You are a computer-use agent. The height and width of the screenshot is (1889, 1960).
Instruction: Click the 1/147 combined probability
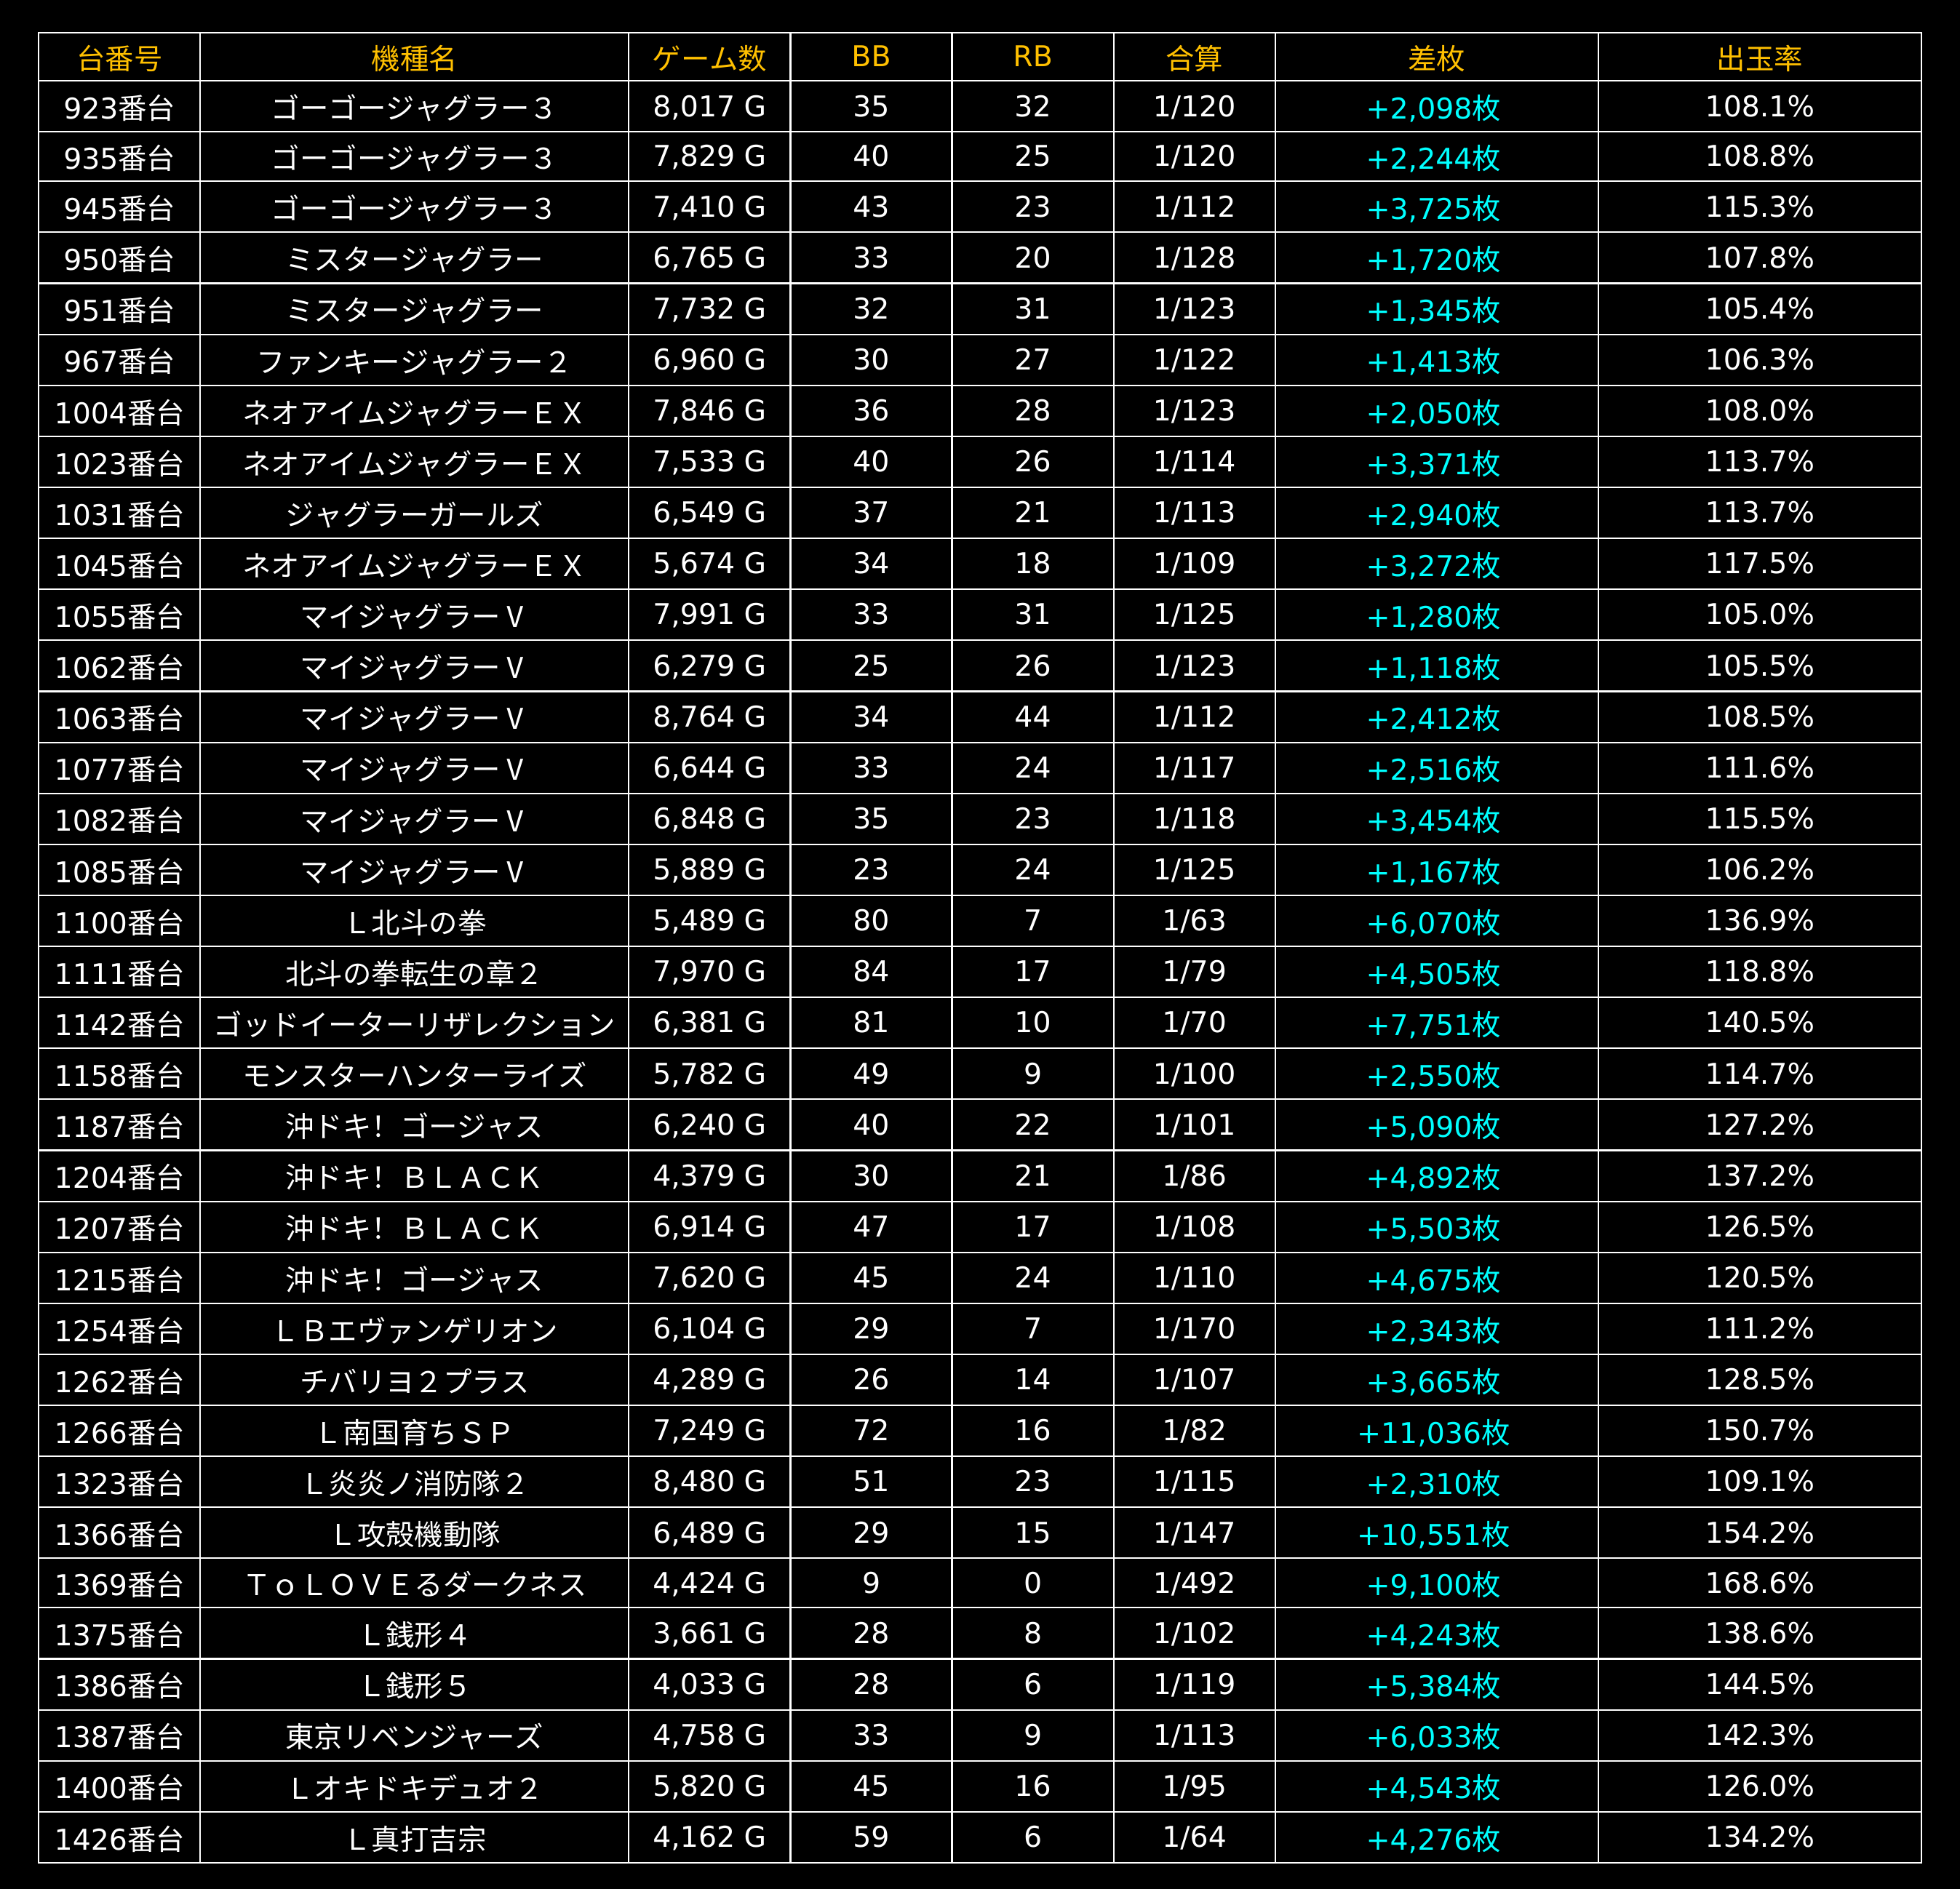point(1194,1534)
